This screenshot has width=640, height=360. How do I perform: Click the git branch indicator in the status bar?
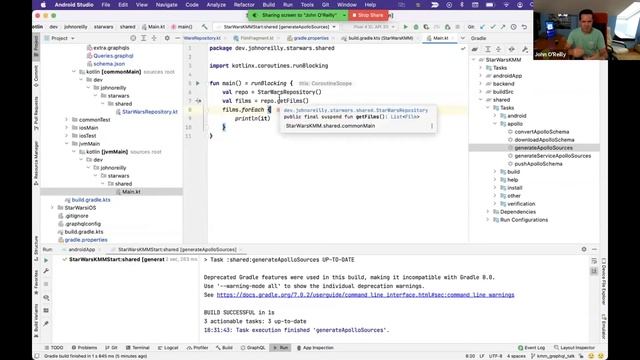point(552,356)
